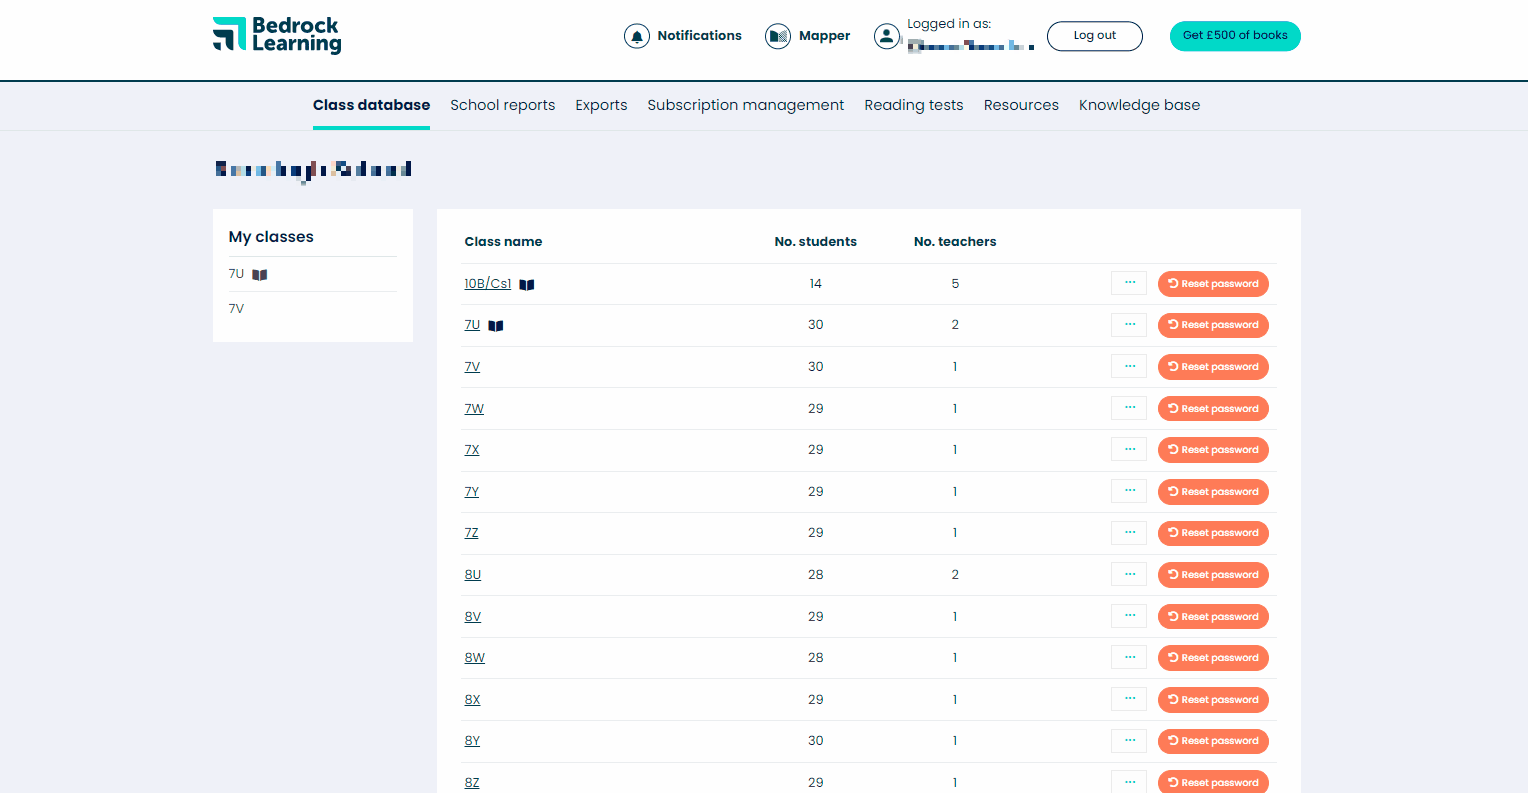
Task: Reset password for class 7W
Action: click(1213, 409)
